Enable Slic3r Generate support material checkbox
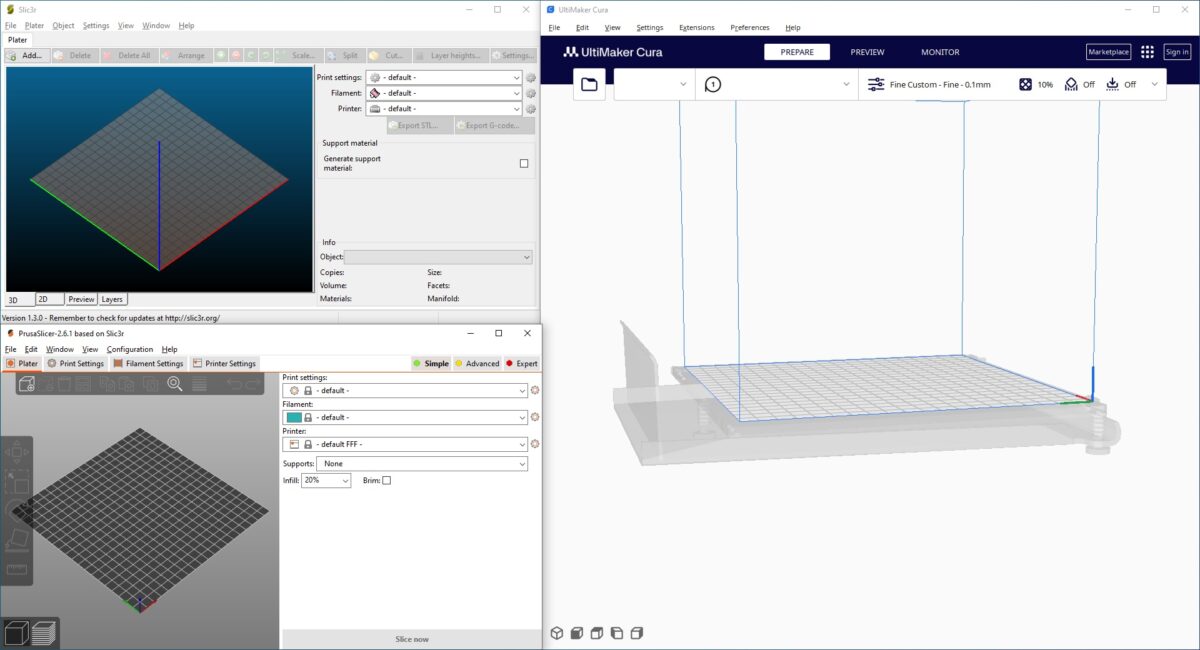 (x=524, y=163)
